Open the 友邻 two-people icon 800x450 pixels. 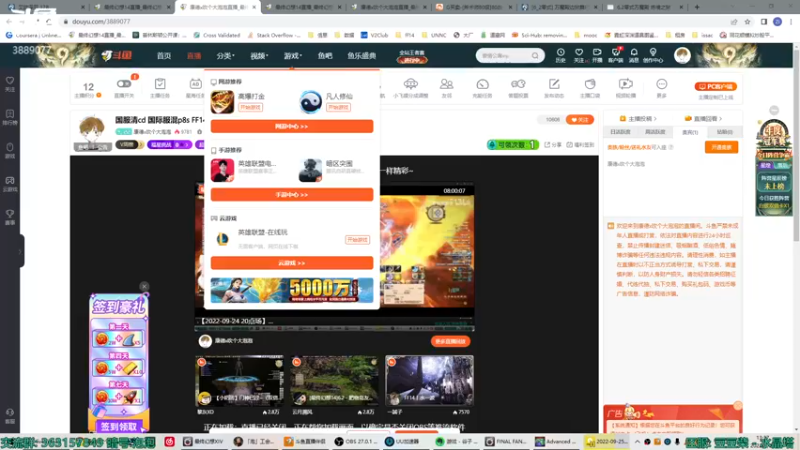click(x=446, y=87)
